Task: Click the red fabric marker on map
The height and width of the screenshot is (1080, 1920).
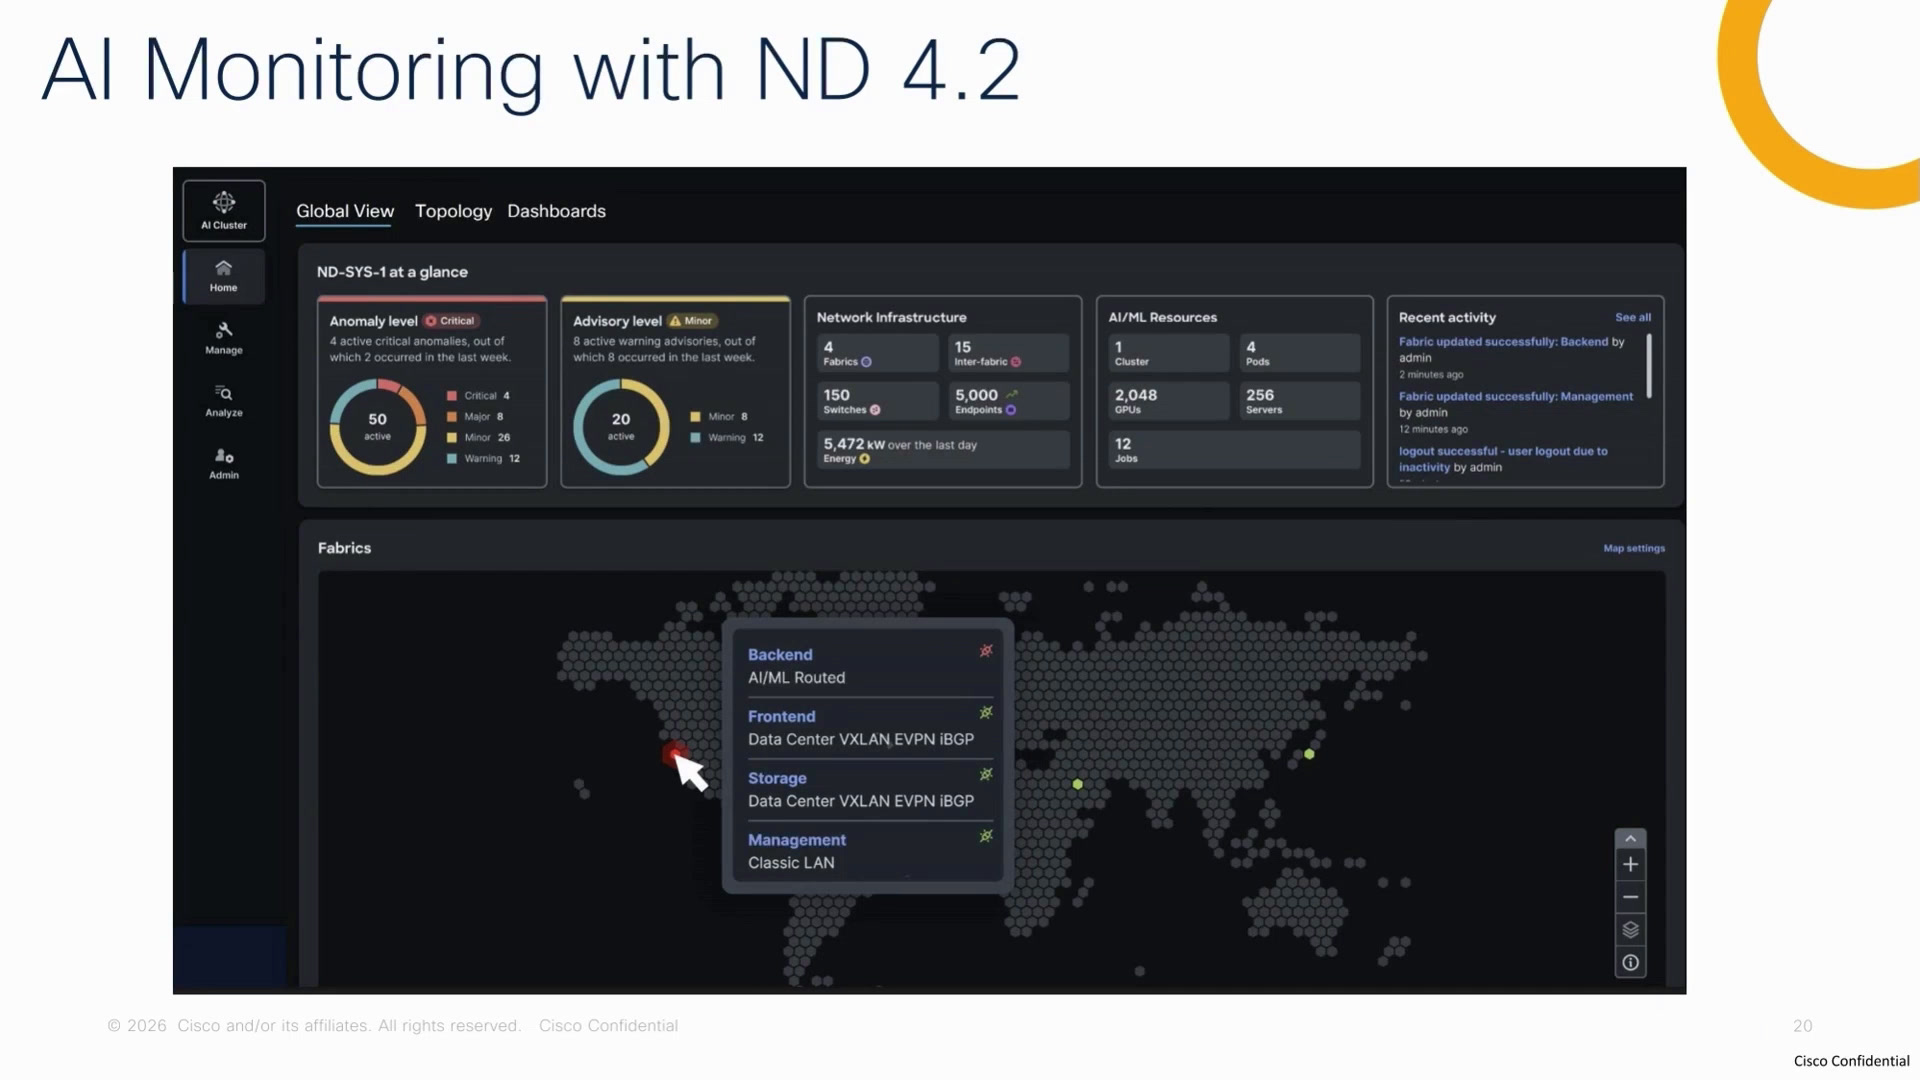Action: click(x=675, y=752)
